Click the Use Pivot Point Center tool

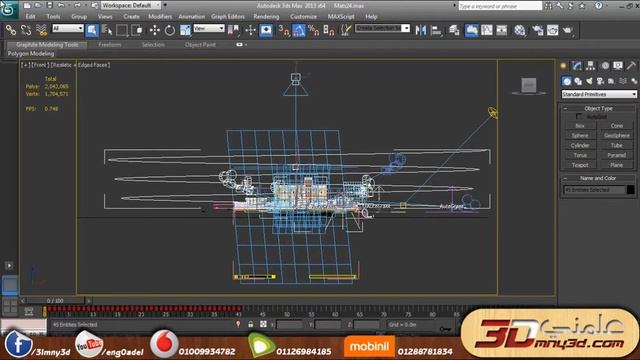[x=234, y=30]
